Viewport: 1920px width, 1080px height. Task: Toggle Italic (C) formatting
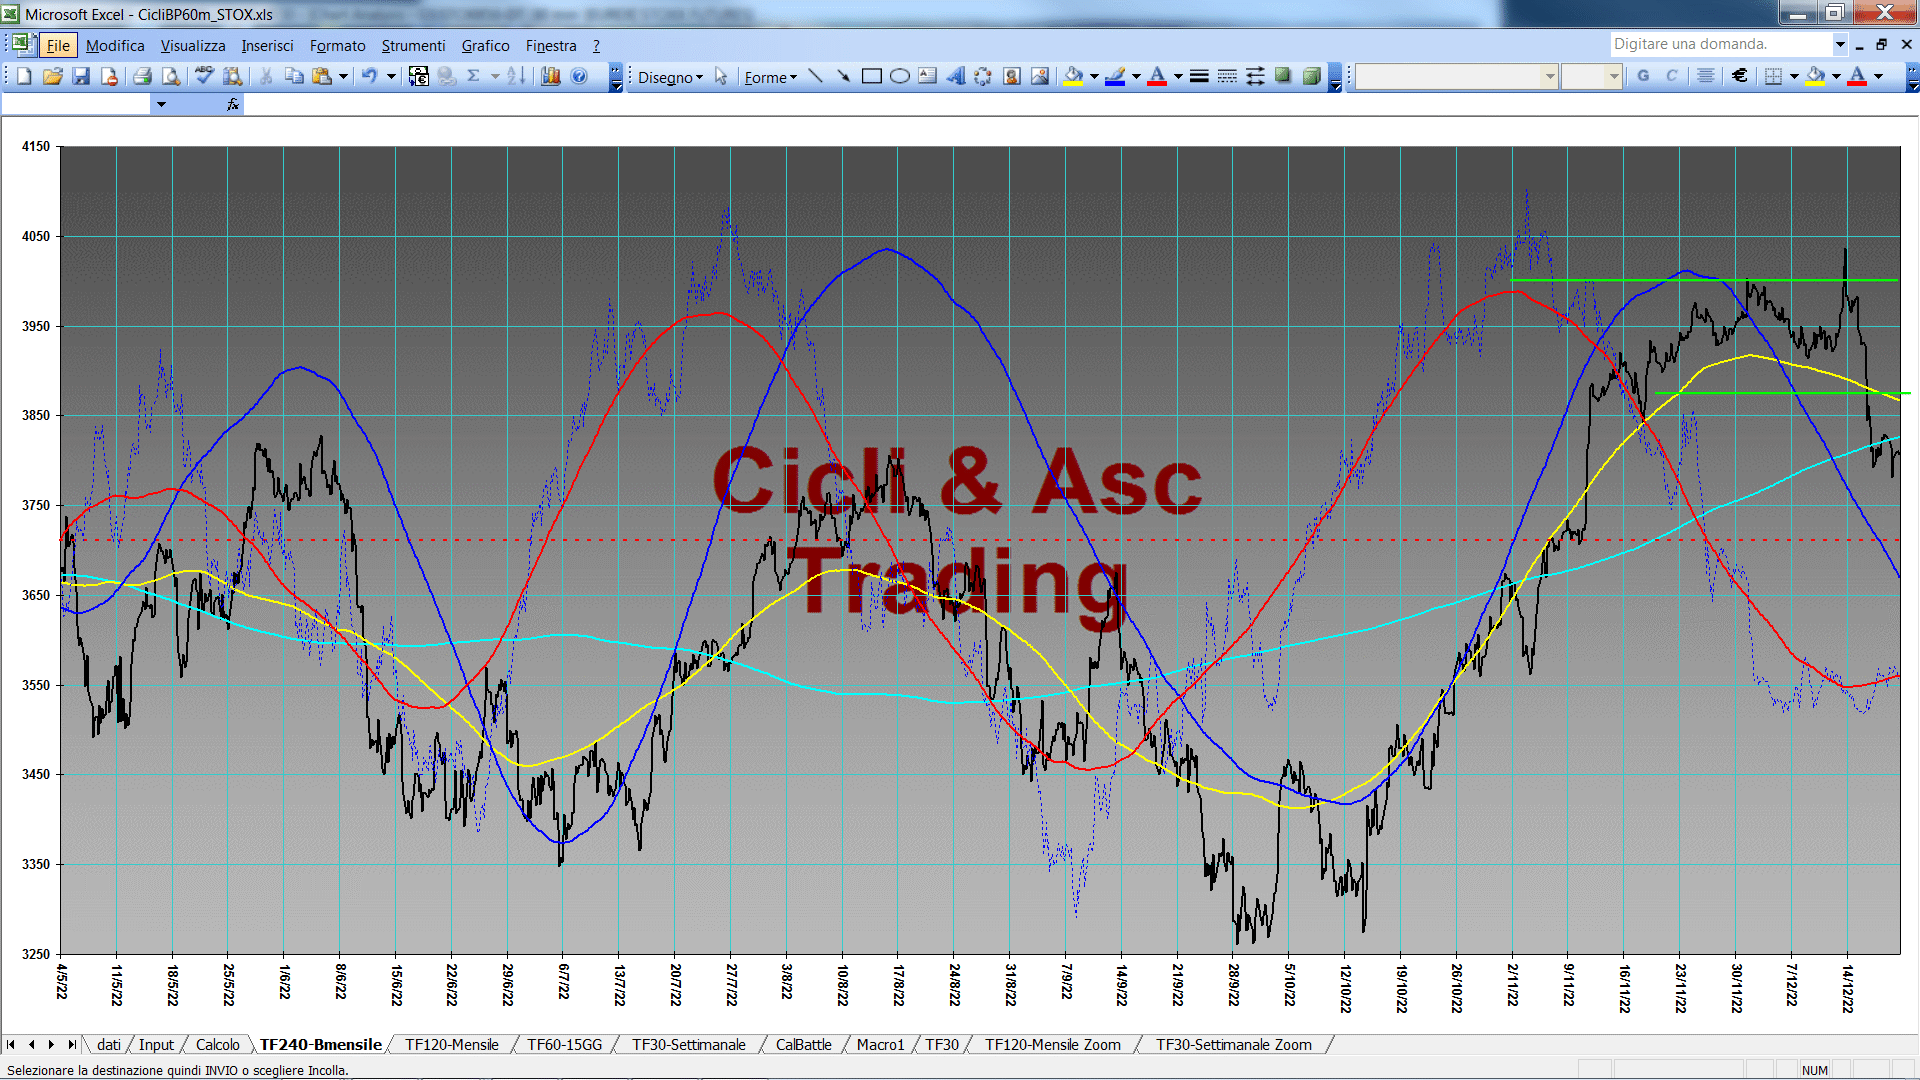(x=1671, y=76)
